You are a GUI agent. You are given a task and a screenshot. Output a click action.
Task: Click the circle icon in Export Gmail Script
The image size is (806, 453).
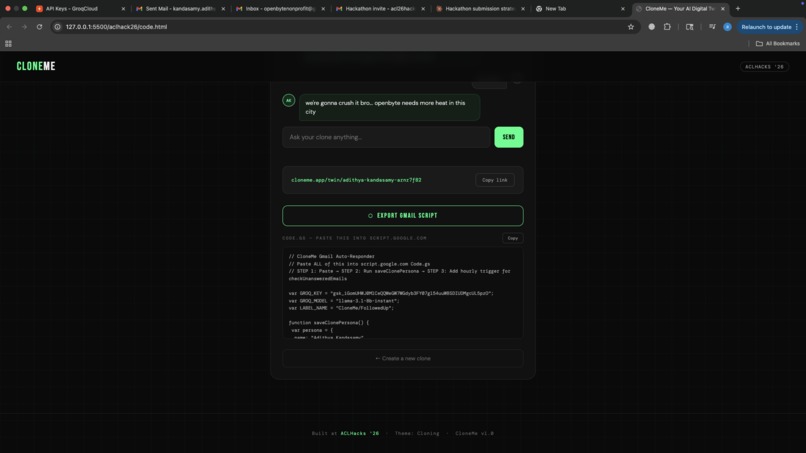tap(370, 216)
